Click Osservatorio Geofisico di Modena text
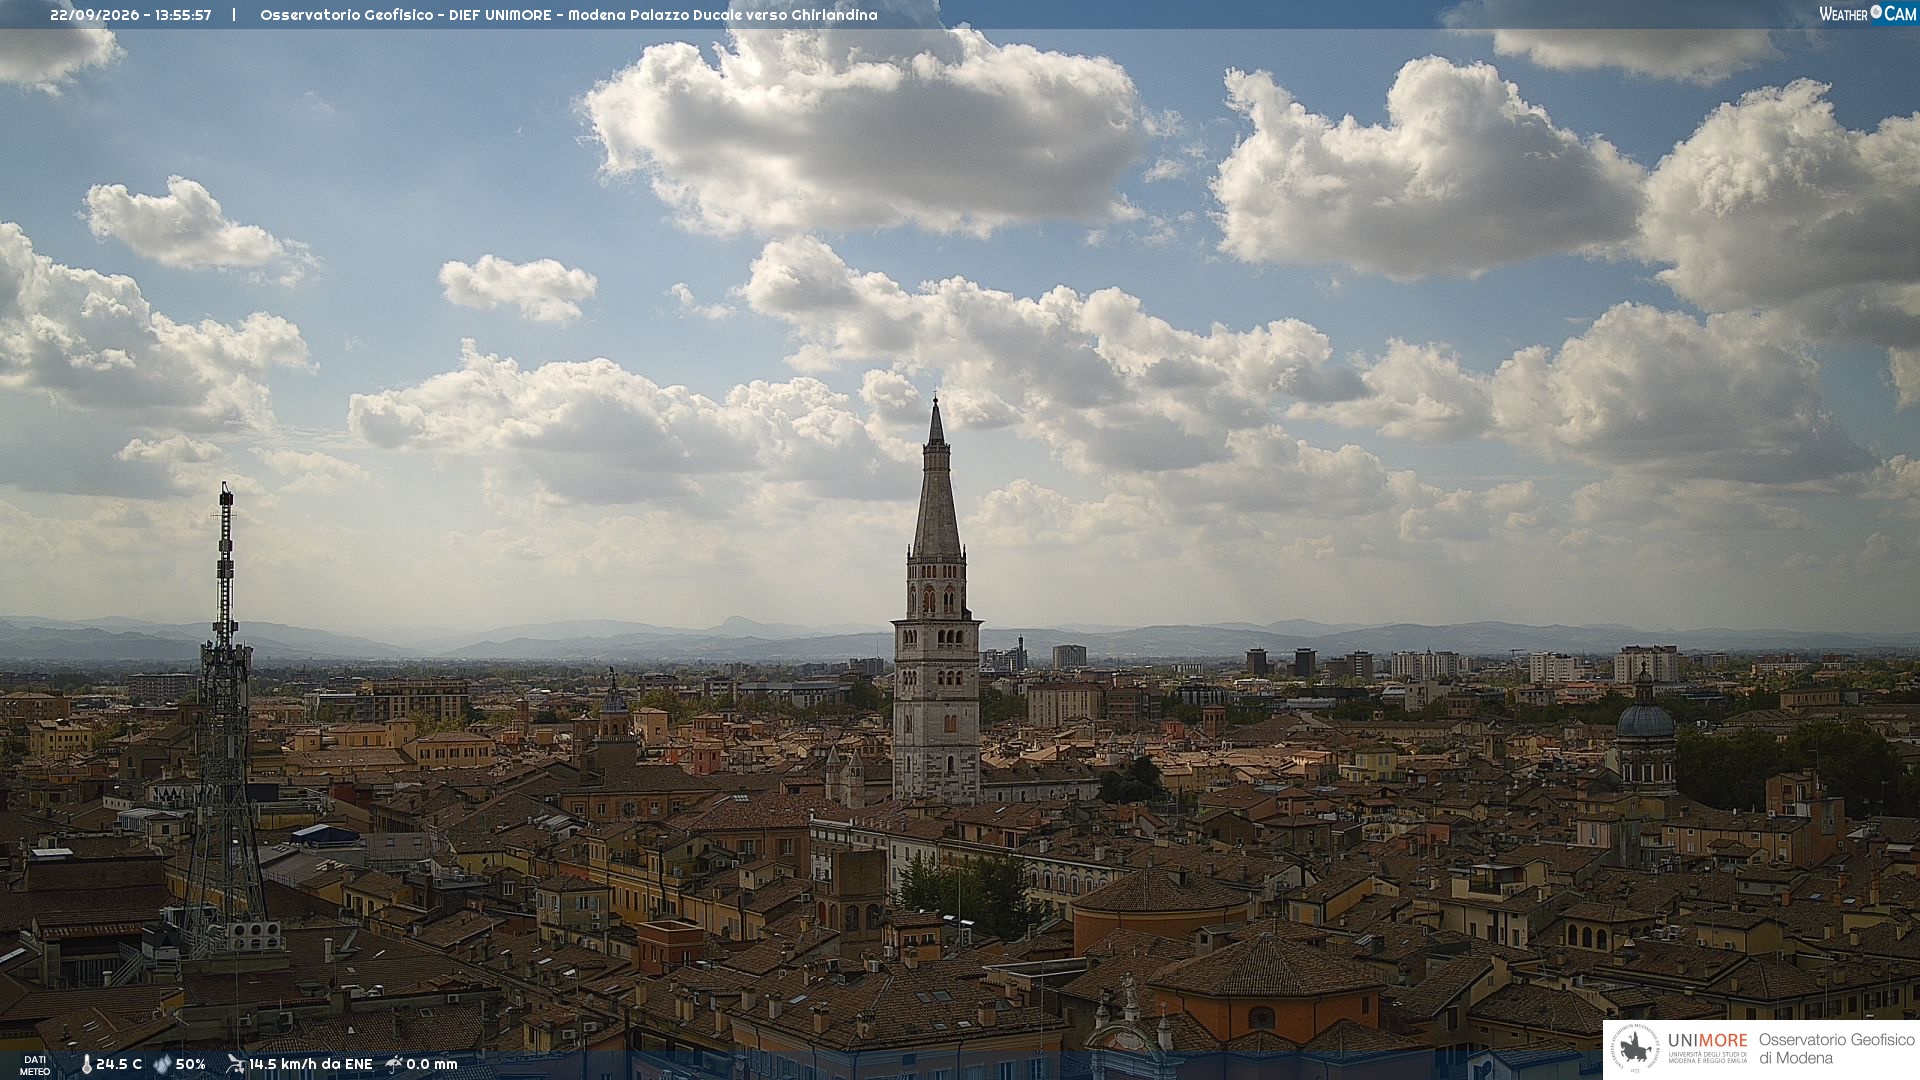Screen dimensions: 1920x1080 1836,1049
